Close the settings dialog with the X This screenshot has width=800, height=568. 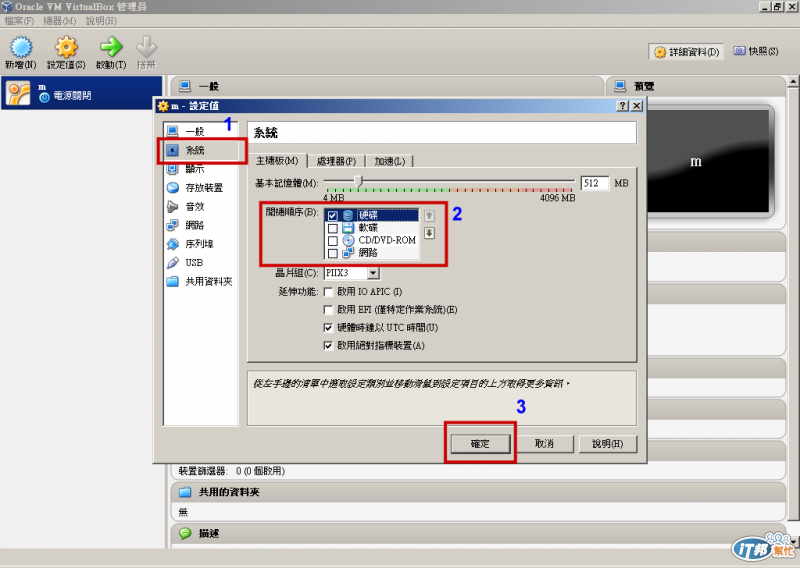636,106
